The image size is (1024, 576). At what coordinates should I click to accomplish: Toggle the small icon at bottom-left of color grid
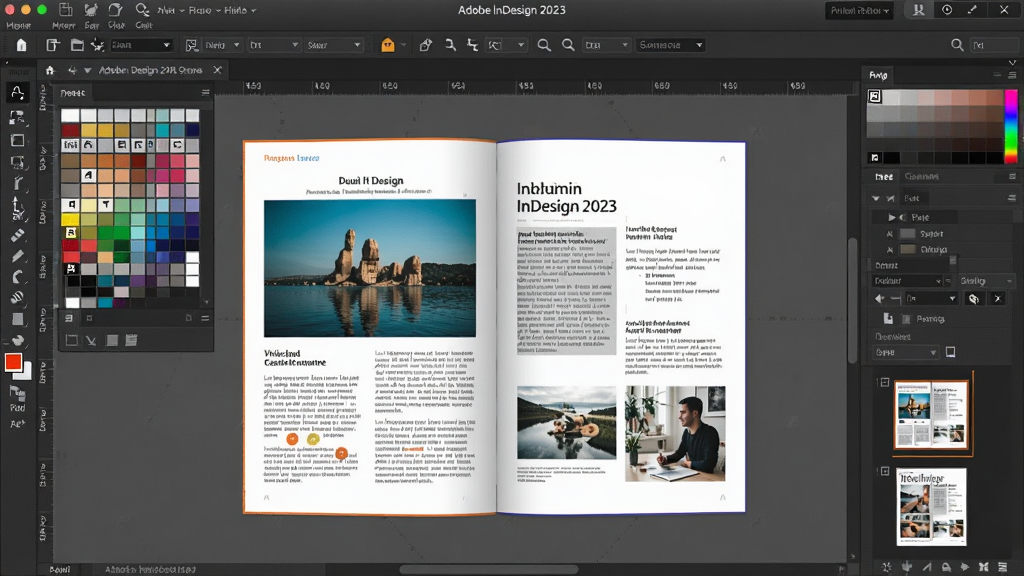[875, 157]
